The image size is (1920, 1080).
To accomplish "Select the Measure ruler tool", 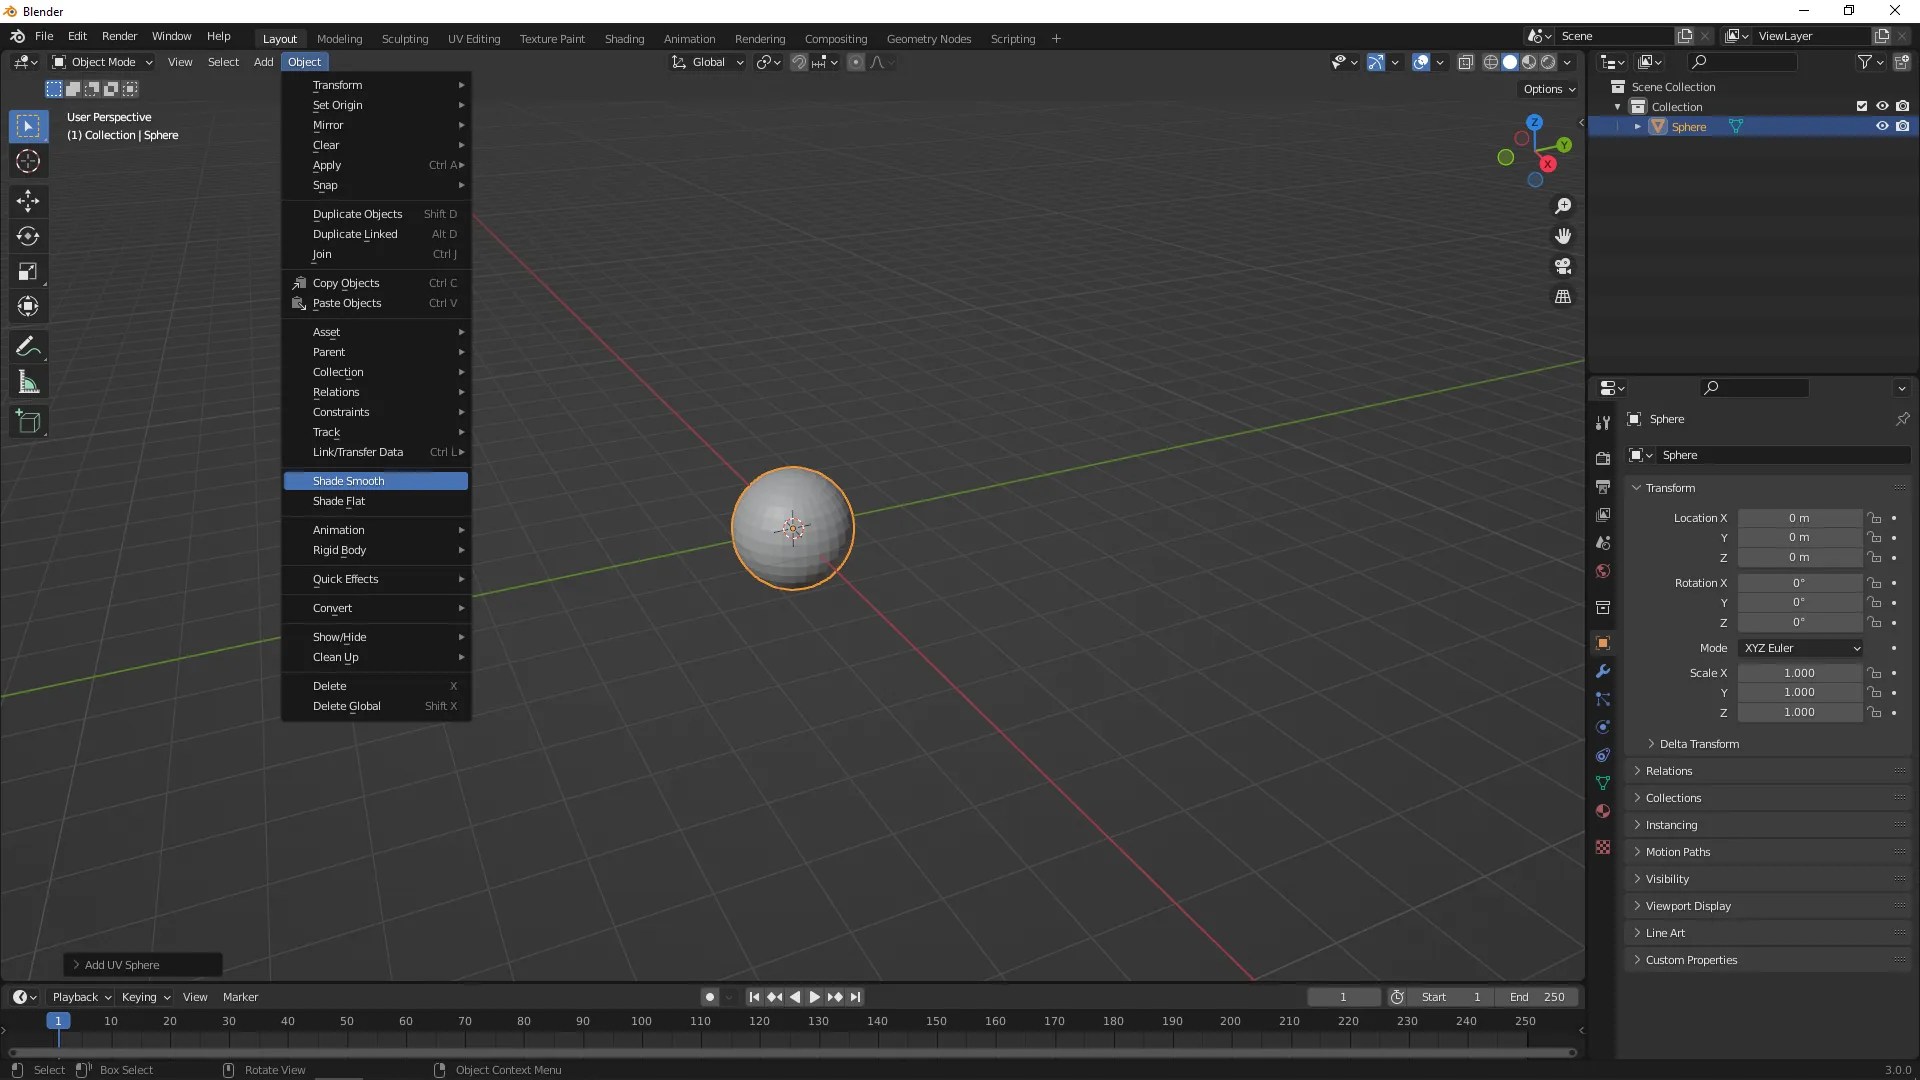I will pos(28,383).
